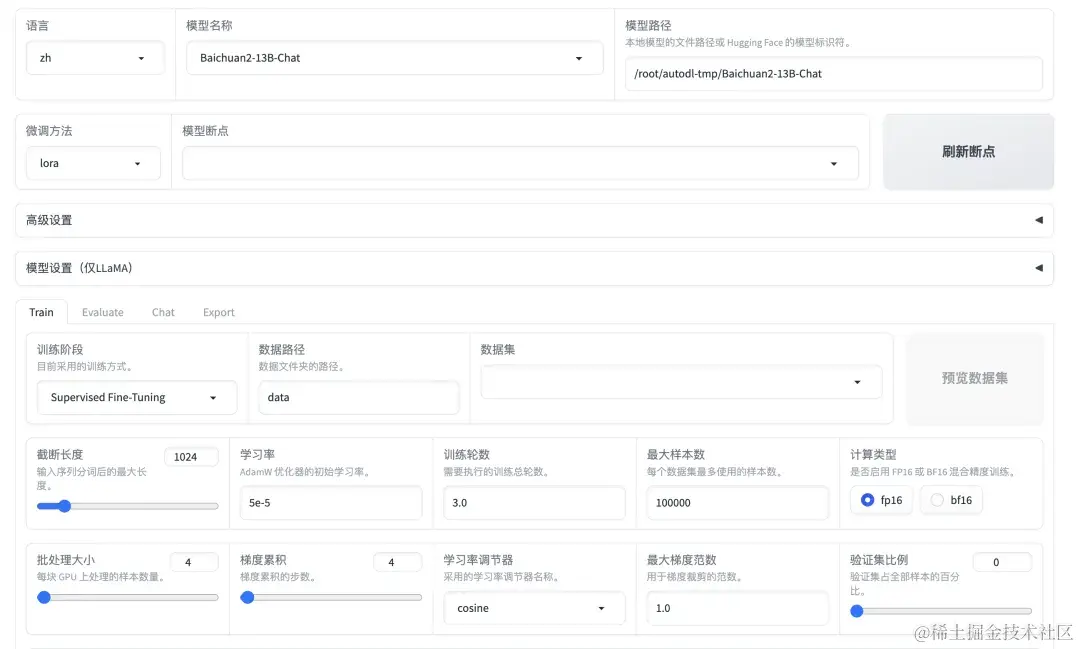Click the 学习率 field showing 5e-5

pyautogui.click(x=331, y=503)
